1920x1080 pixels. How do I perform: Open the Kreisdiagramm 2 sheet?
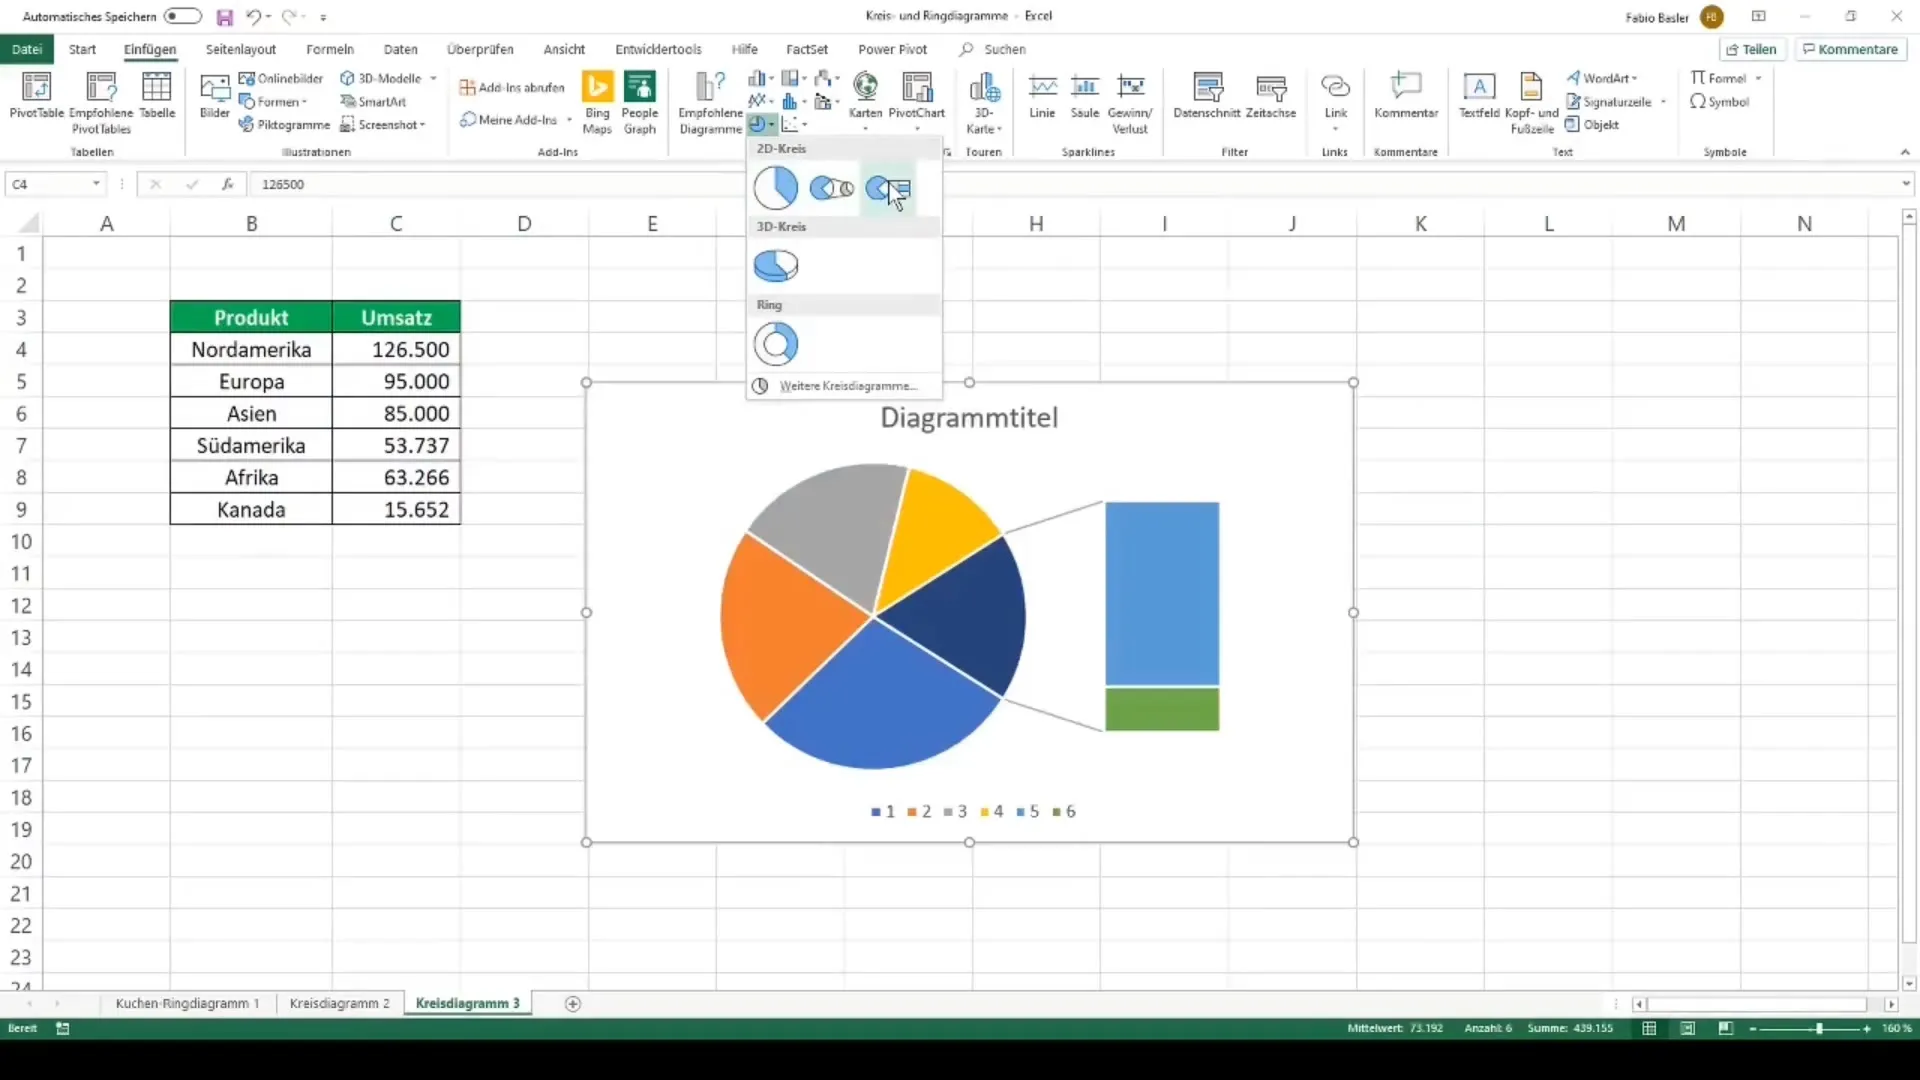tap(339, 1003)
